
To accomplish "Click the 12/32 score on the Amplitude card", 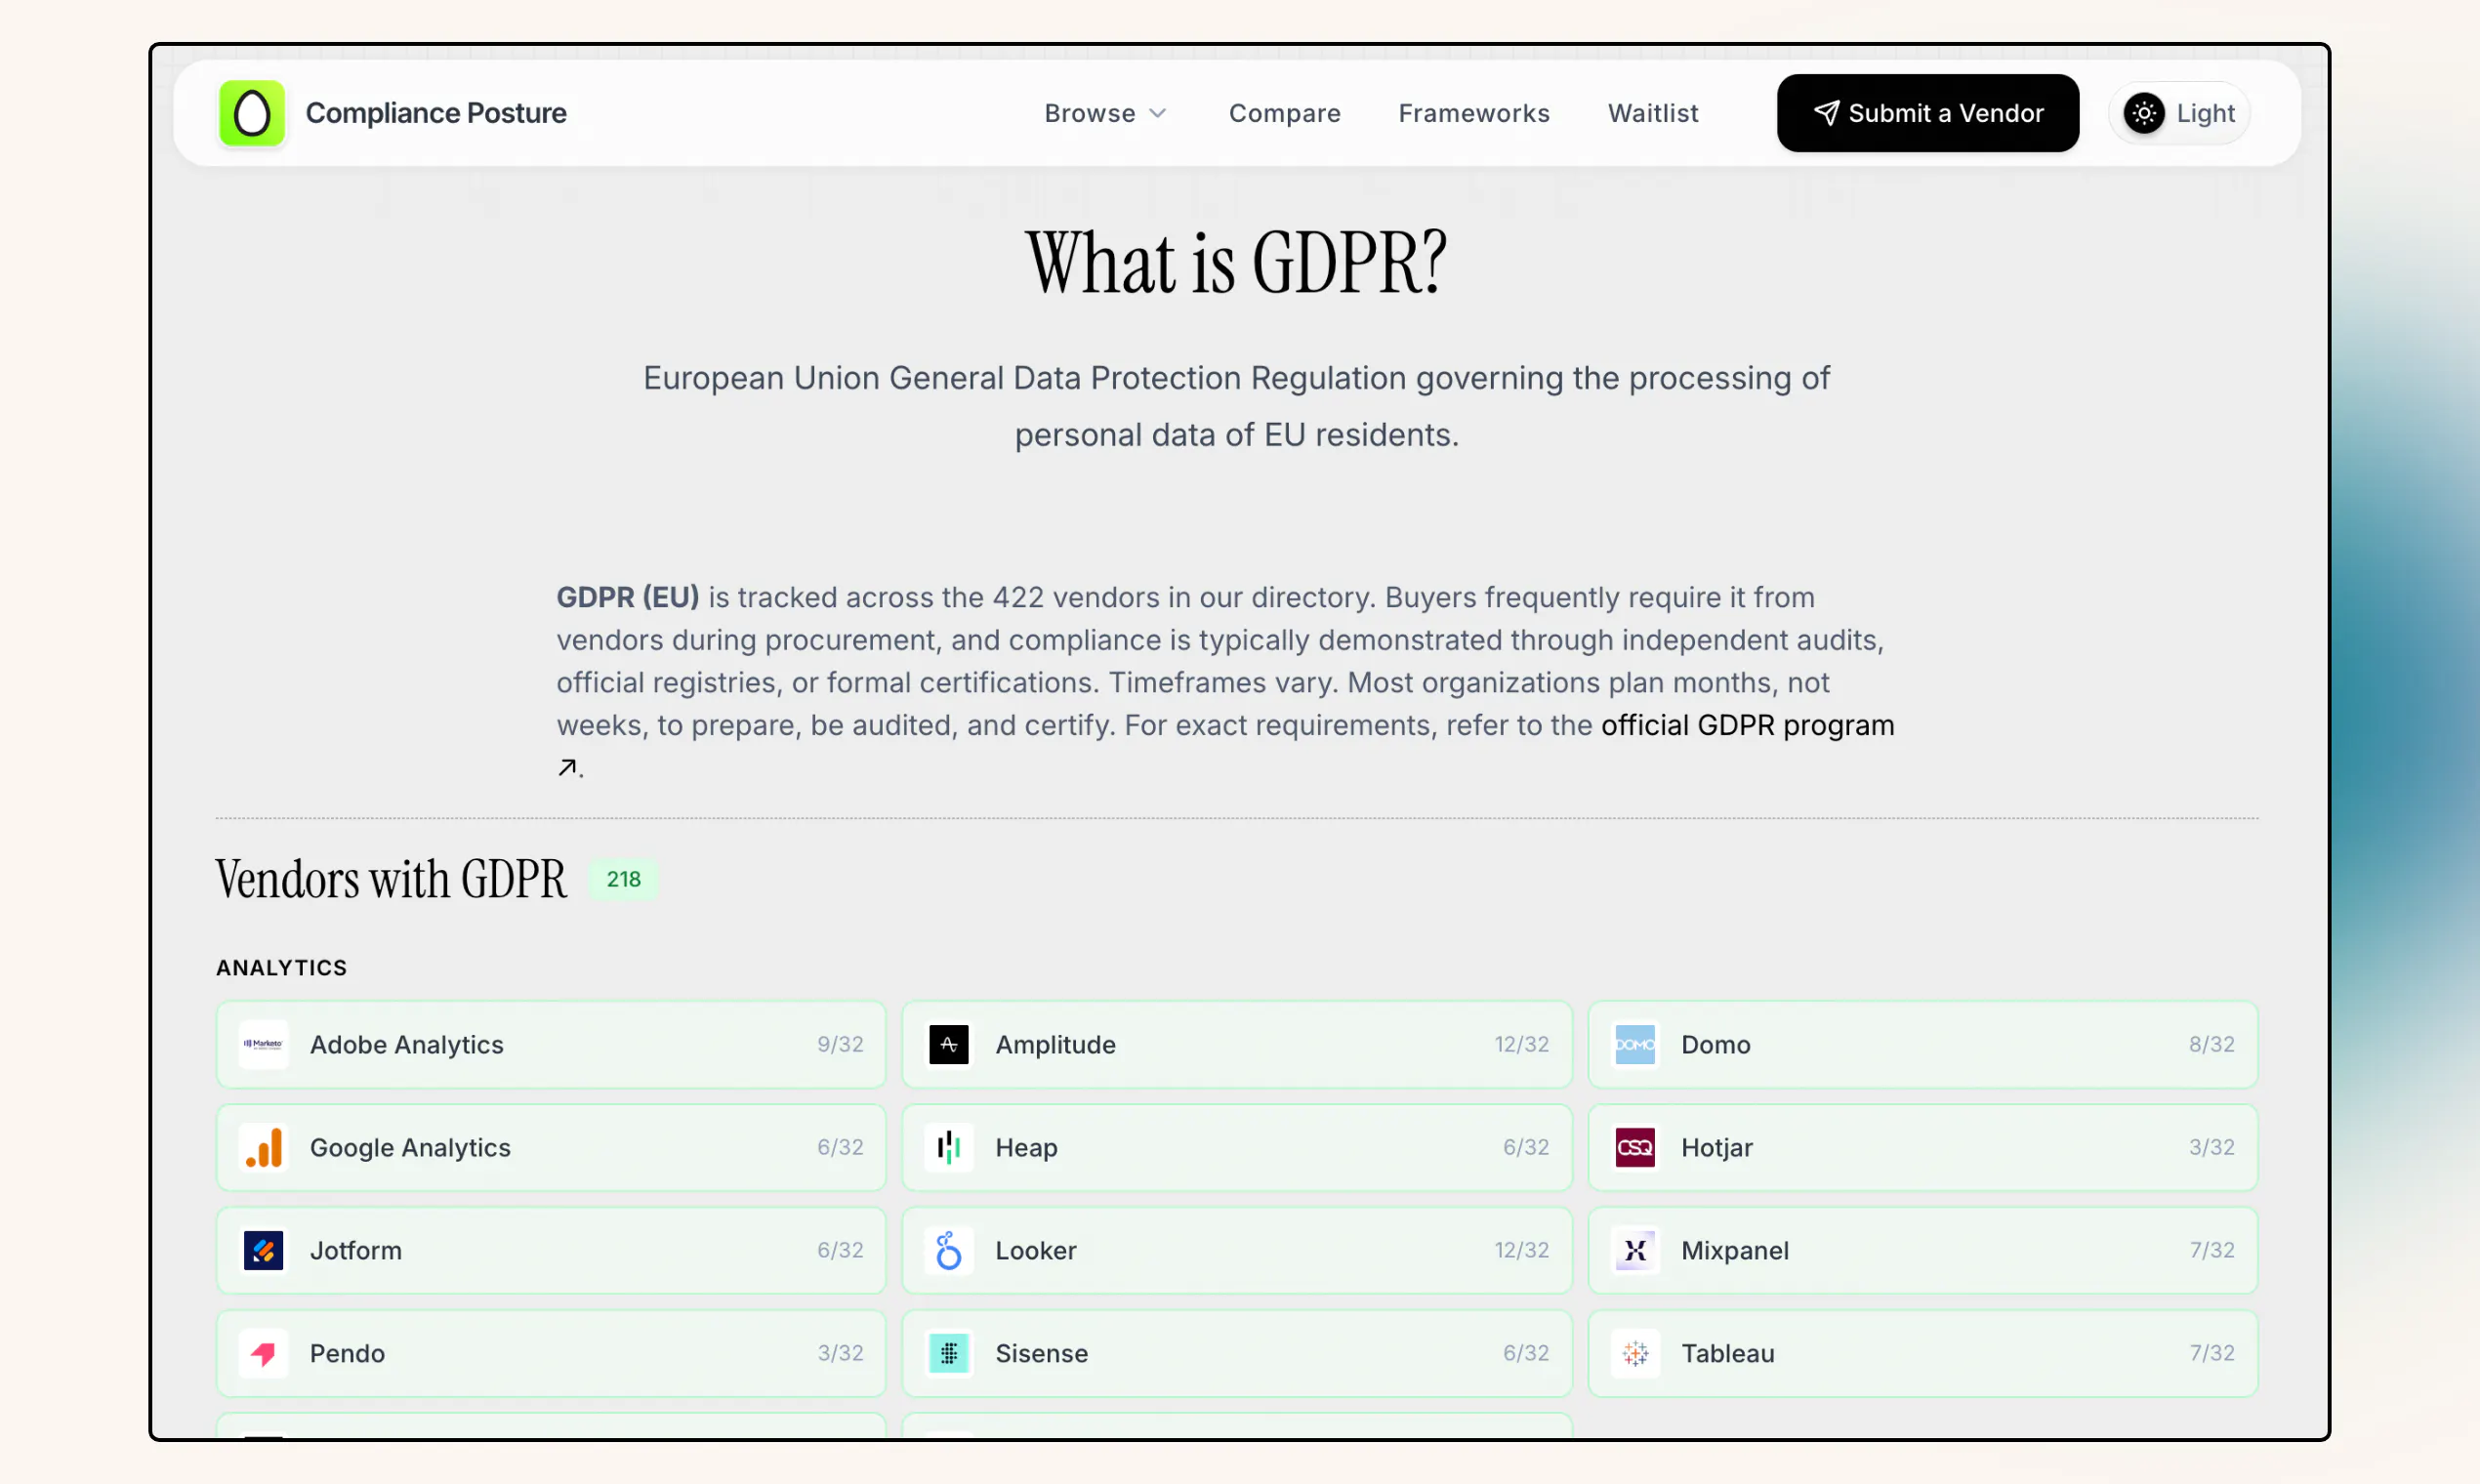I will click(x=1521, y=1044).
